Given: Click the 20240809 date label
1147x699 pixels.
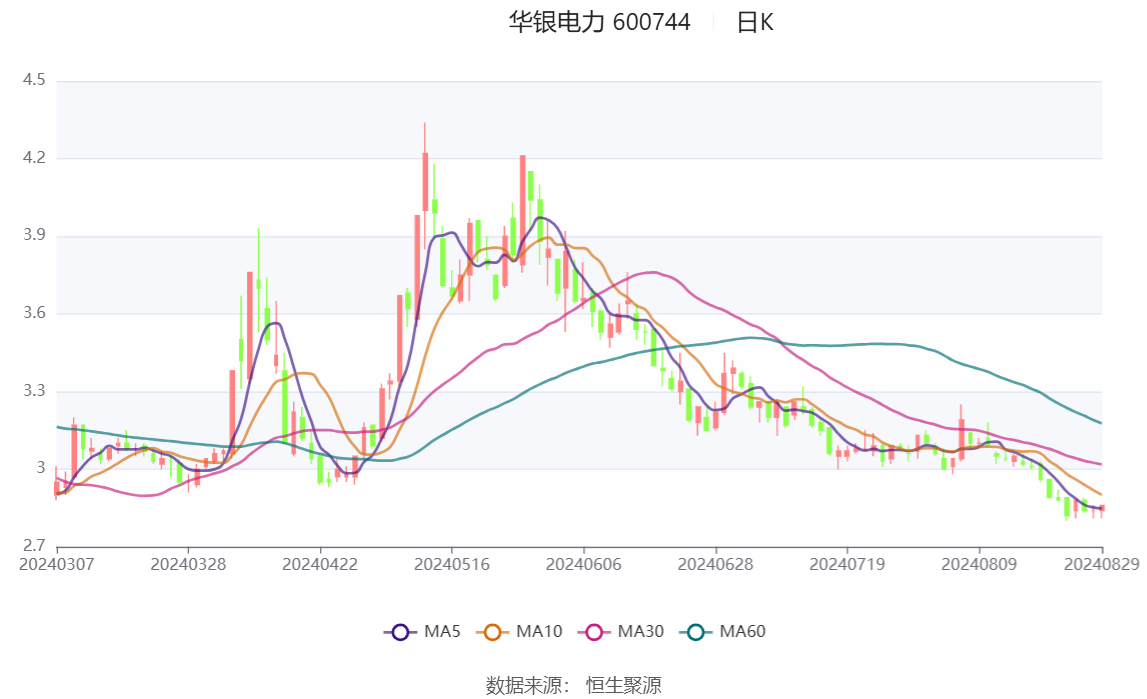Looking at the screenshot, I should [978, 564].
